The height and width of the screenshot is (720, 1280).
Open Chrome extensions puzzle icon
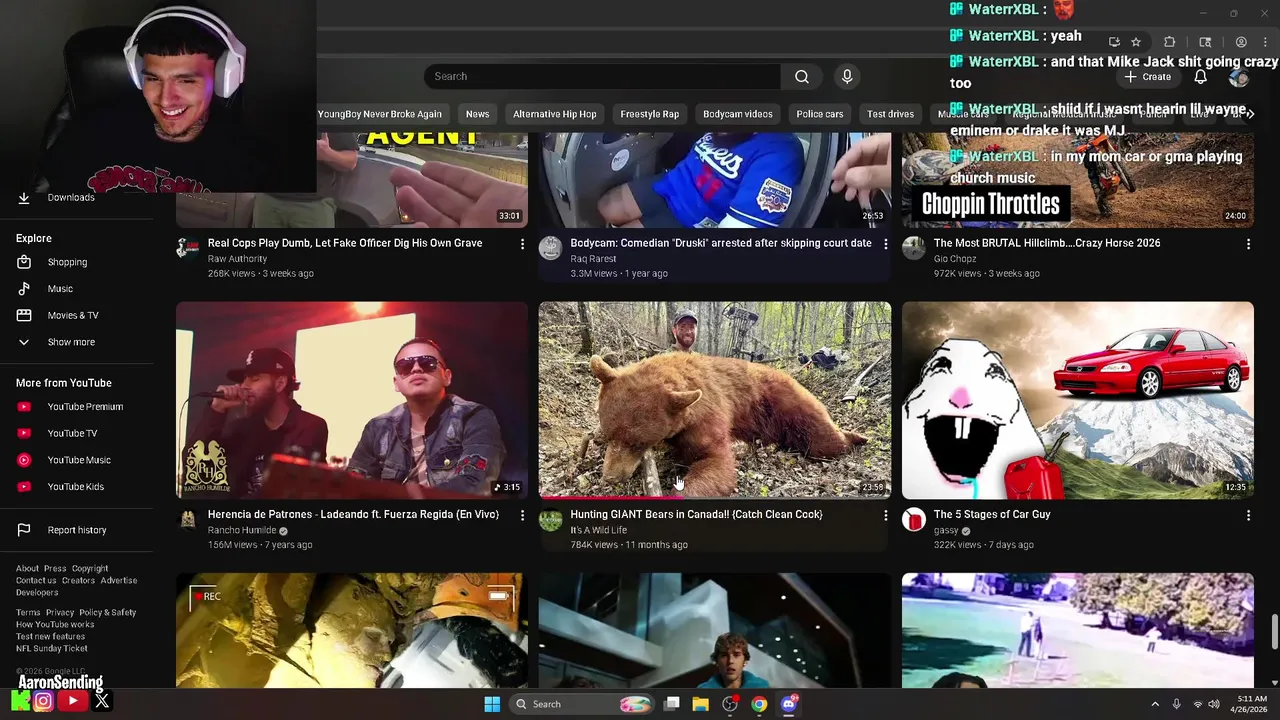point(1169,42)
